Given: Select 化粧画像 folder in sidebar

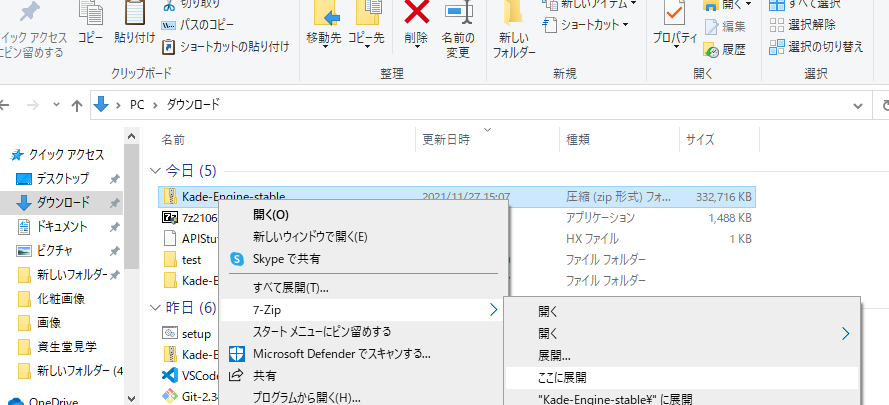Looking at the screenshot, I should click(x=61, y=298).
